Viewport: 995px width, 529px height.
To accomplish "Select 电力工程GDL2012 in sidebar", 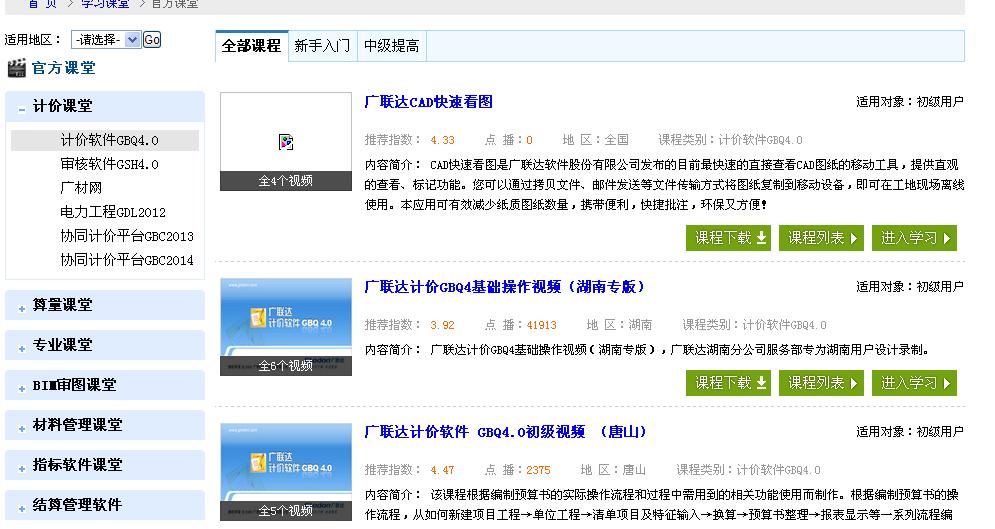I will click(113, 212).
